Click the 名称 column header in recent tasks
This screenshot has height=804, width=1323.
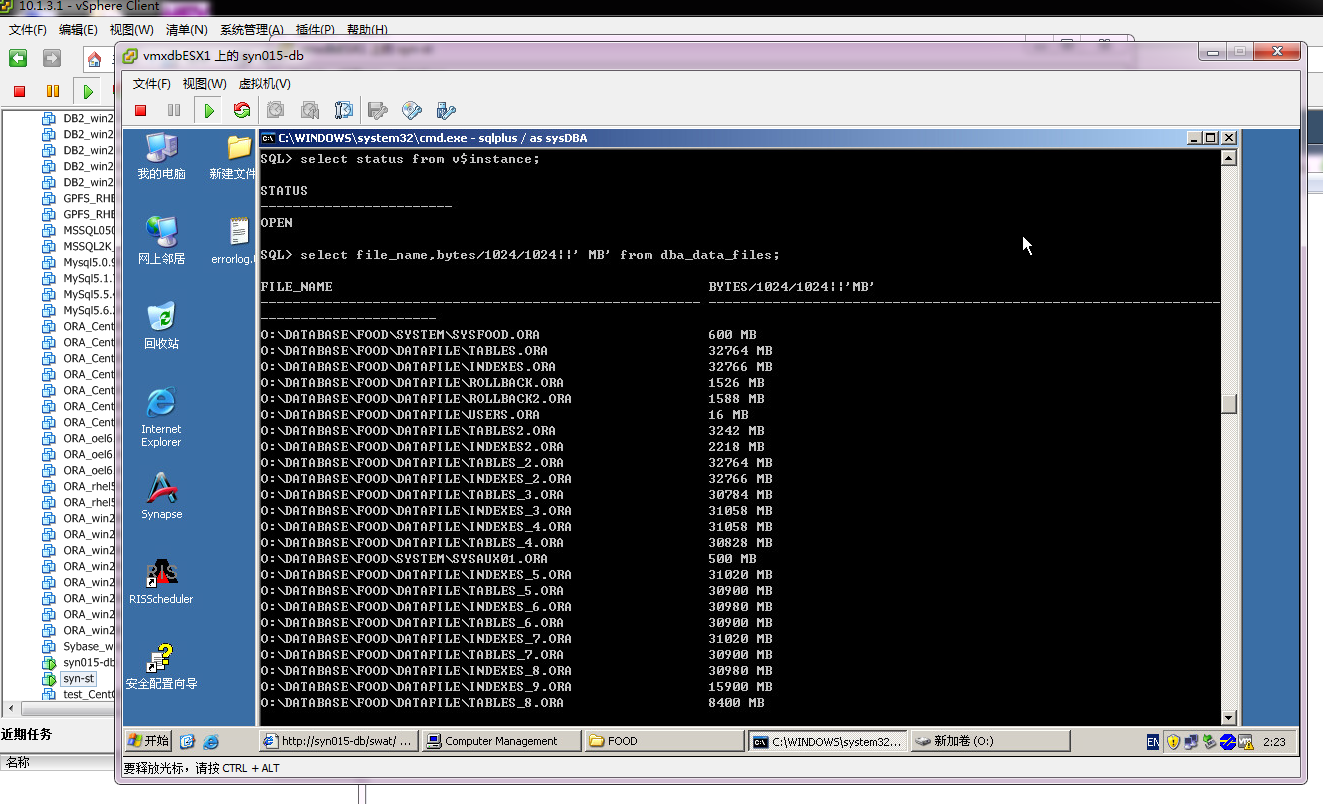(x=17, y=762)
